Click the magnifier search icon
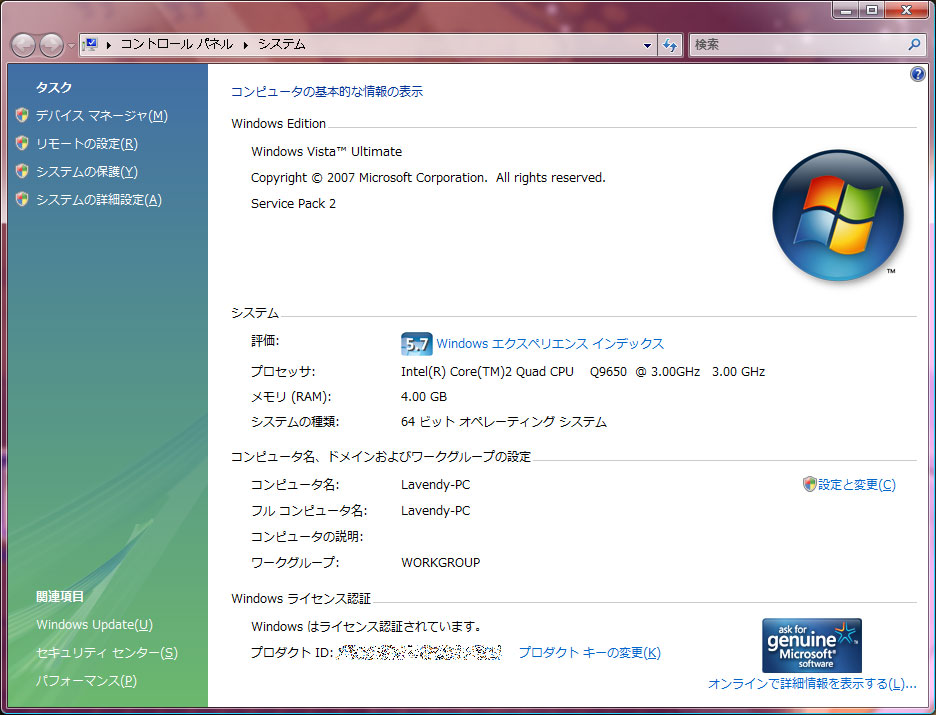Image resolution: width=936 pixels, height=715 pixels. (x=914, y=44)
